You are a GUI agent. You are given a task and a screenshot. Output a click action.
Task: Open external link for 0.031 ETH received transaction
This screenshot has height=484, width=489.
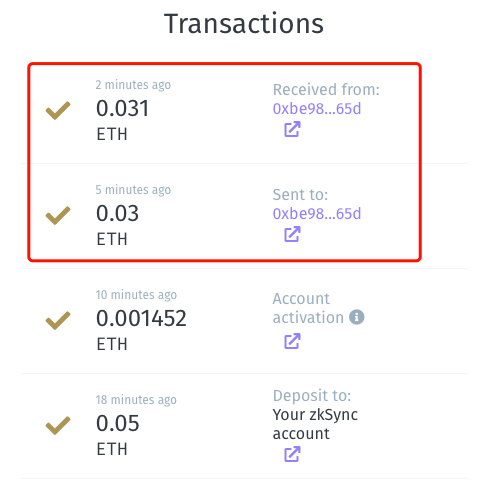click(x=292, y=129)
